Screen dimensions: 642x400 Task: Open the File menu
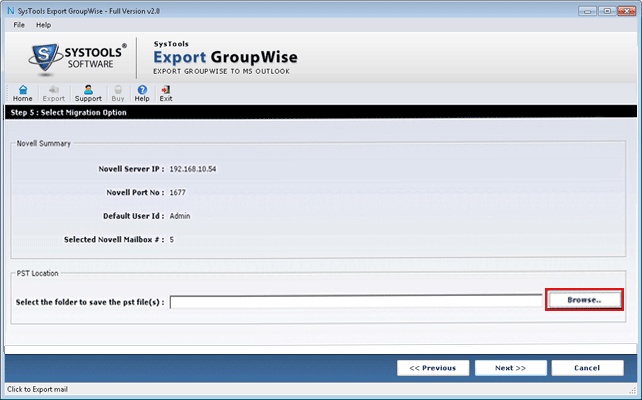(19, 24)
